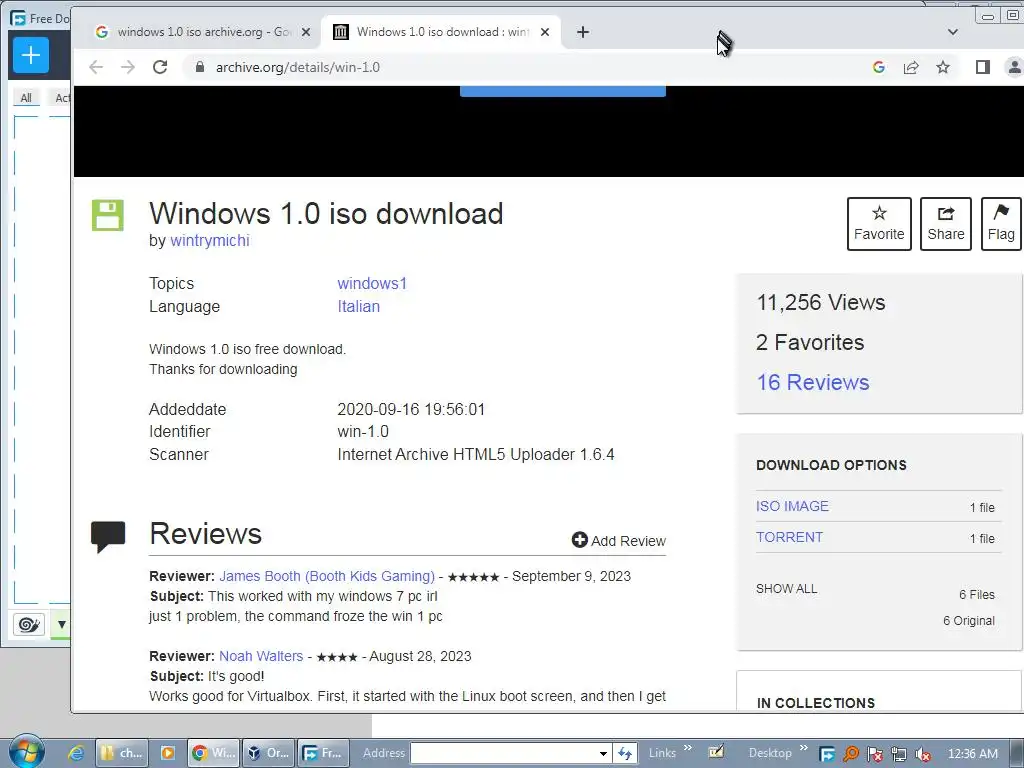Click the Addeddate value 2020-09-16 19:56:01
The height and width of the screenshot is (768, 1024).
(x=411, y=409)
